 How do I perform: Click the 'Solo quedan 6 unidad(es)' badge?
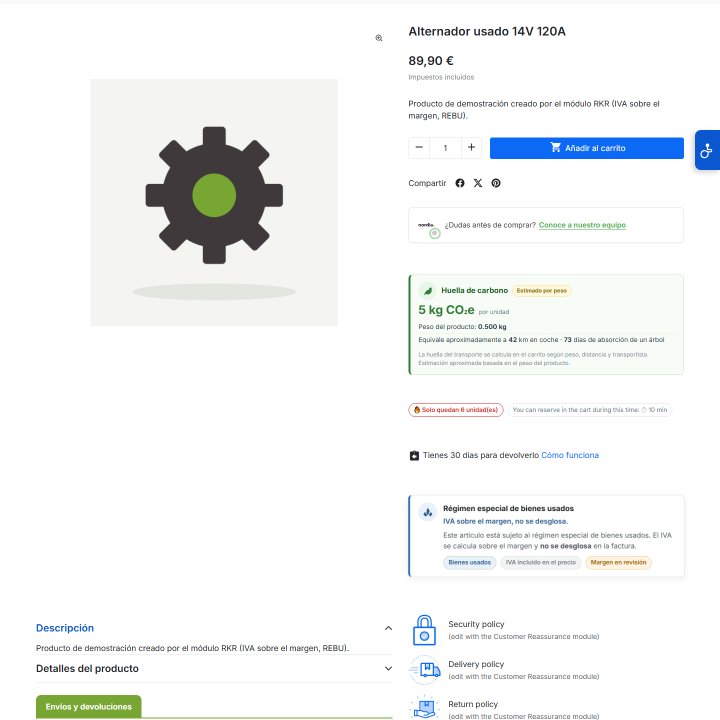456,410
